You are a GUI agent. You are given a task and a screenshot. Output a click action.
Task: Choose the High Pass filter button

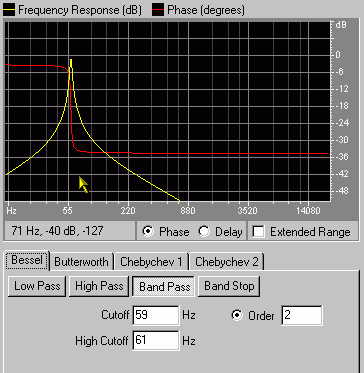(99, 286)
